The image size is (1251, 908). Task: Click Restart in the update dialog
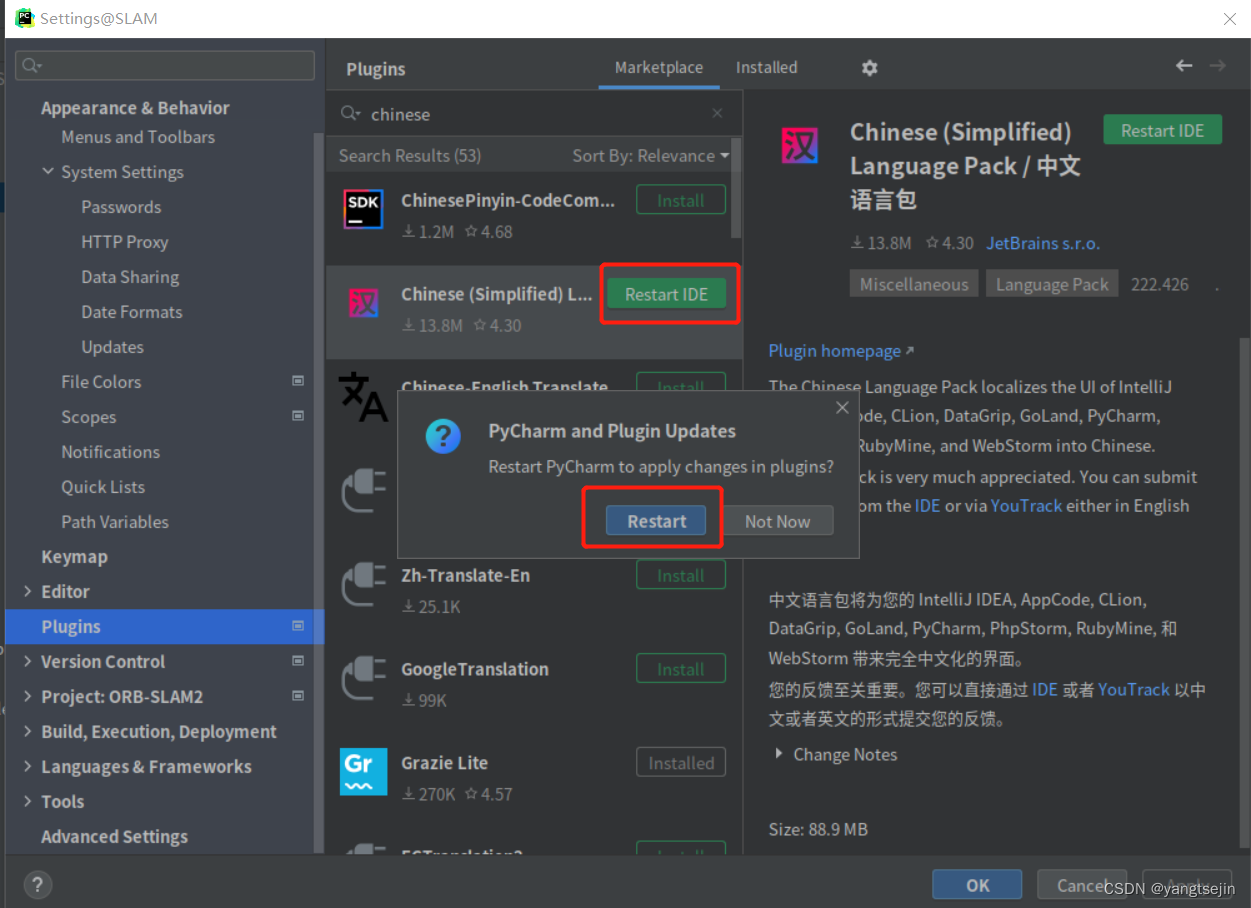[x=656, y=521]
